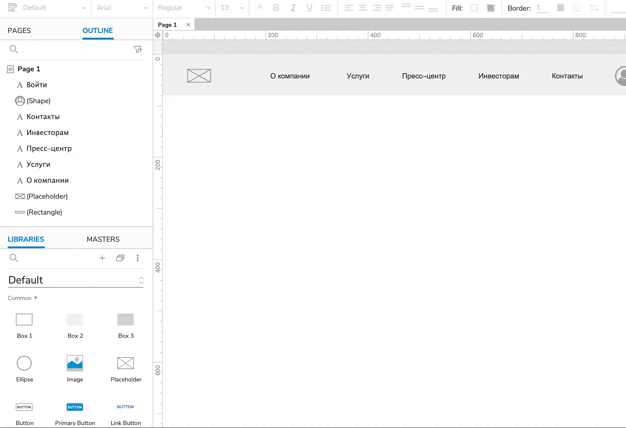Select the О компании item in outline

pyautogui.click(x=48, y=180)
